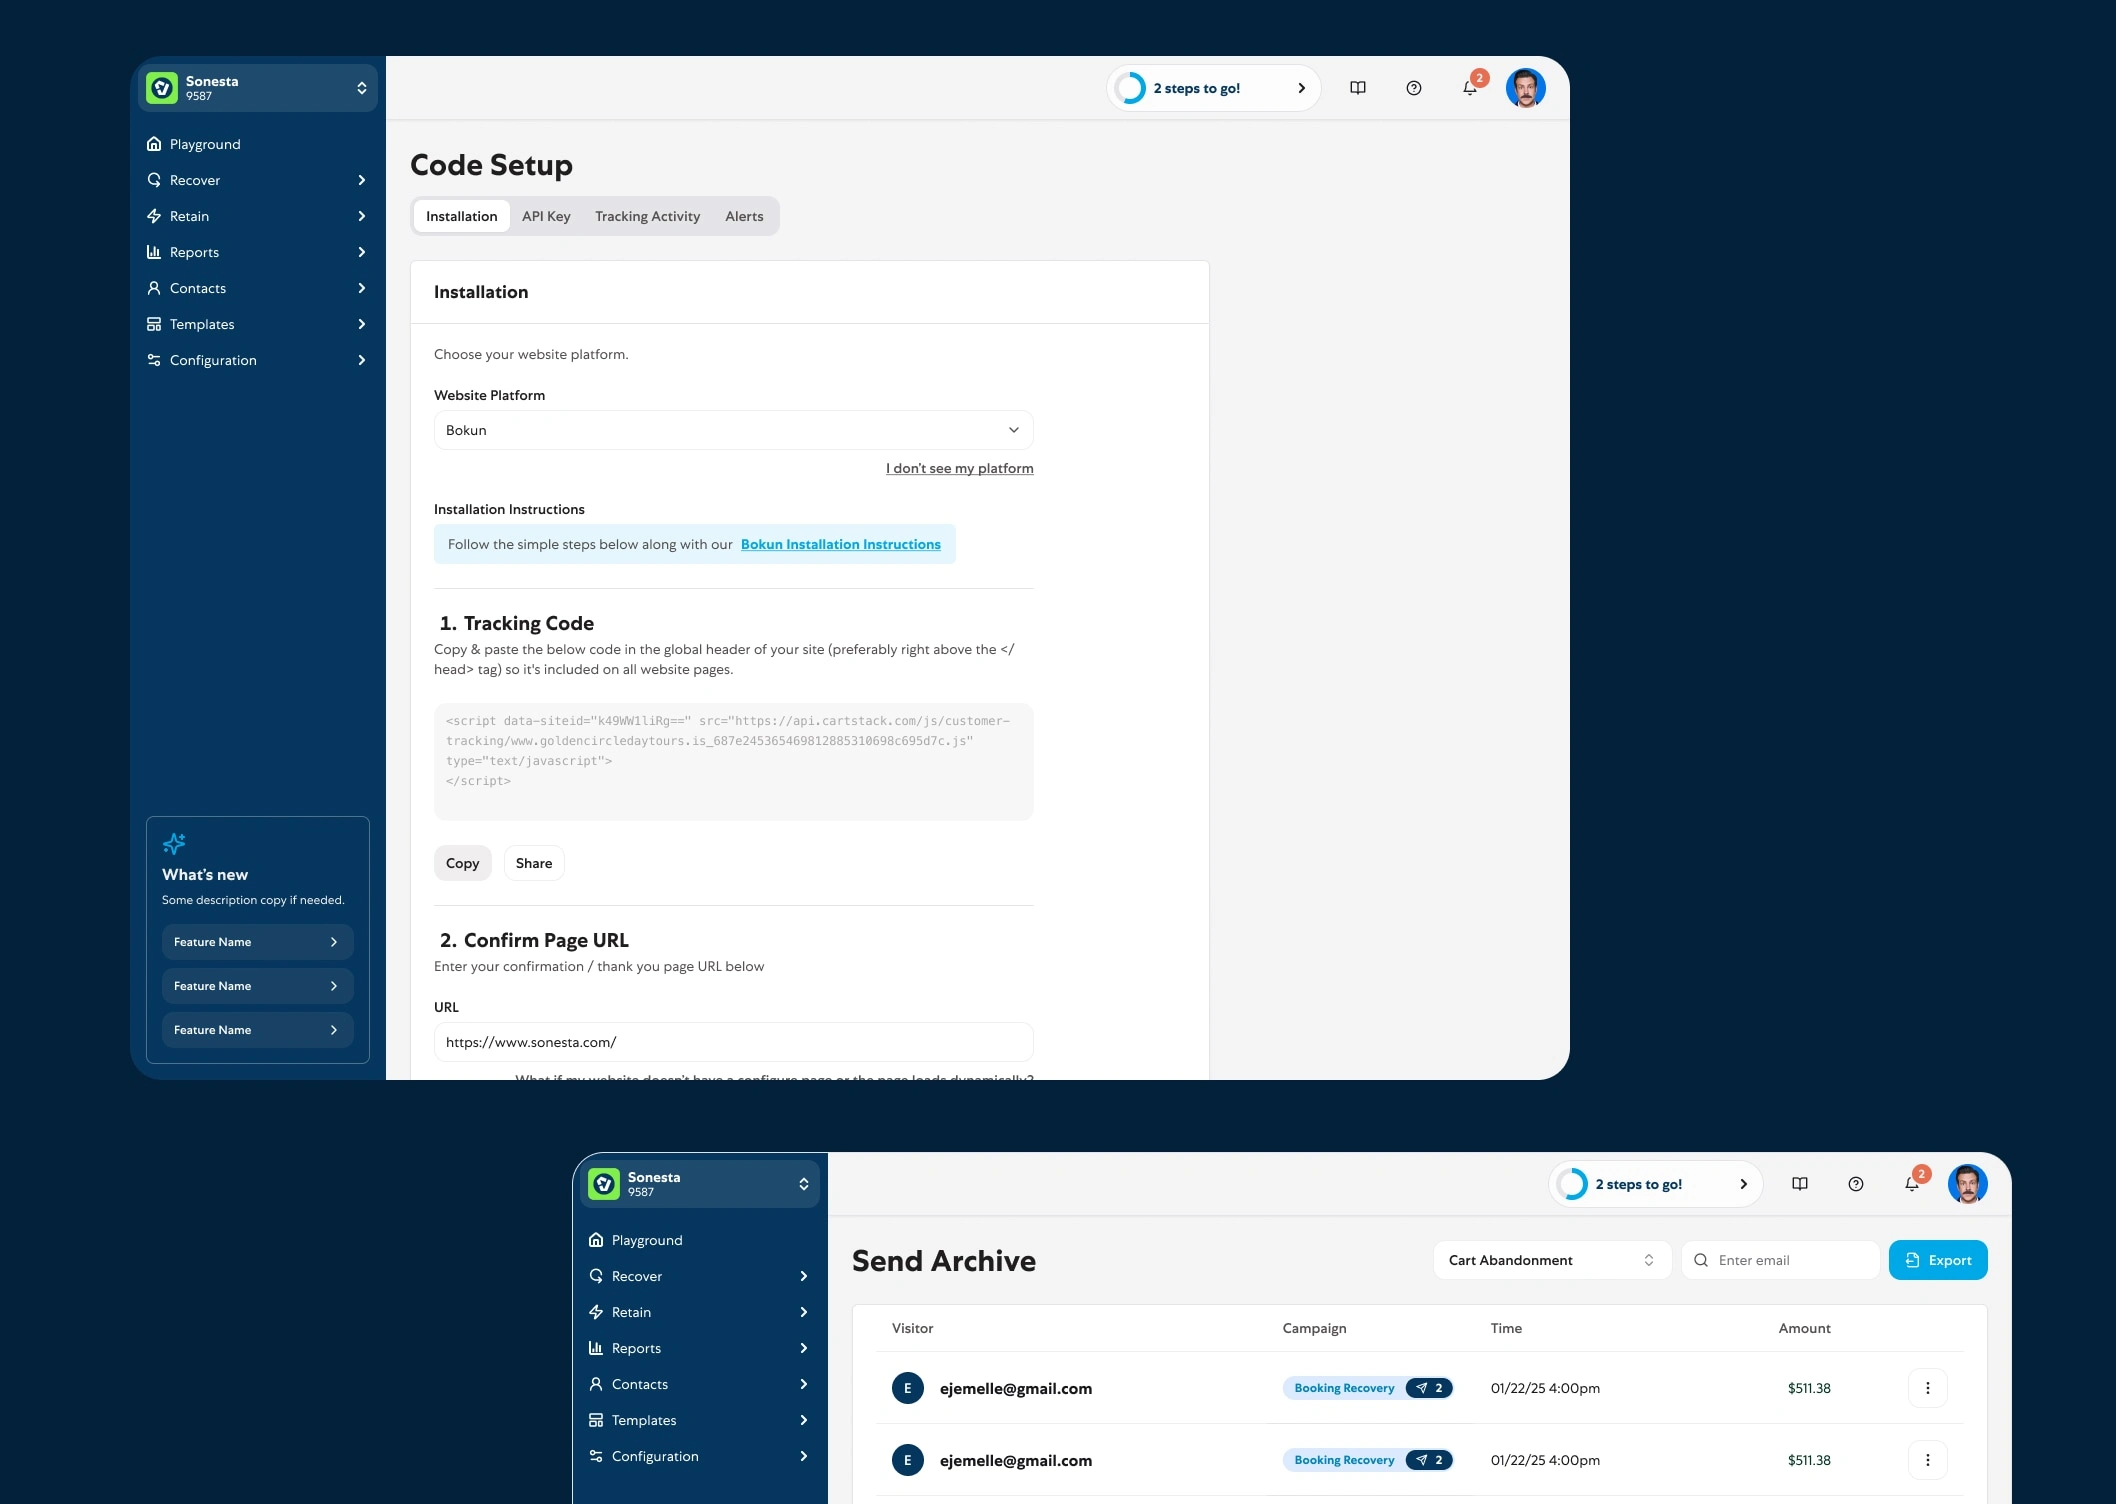2116x1504 pixels.
Task: Click the help question mark icon in top header
Action: coord(1413,88)
